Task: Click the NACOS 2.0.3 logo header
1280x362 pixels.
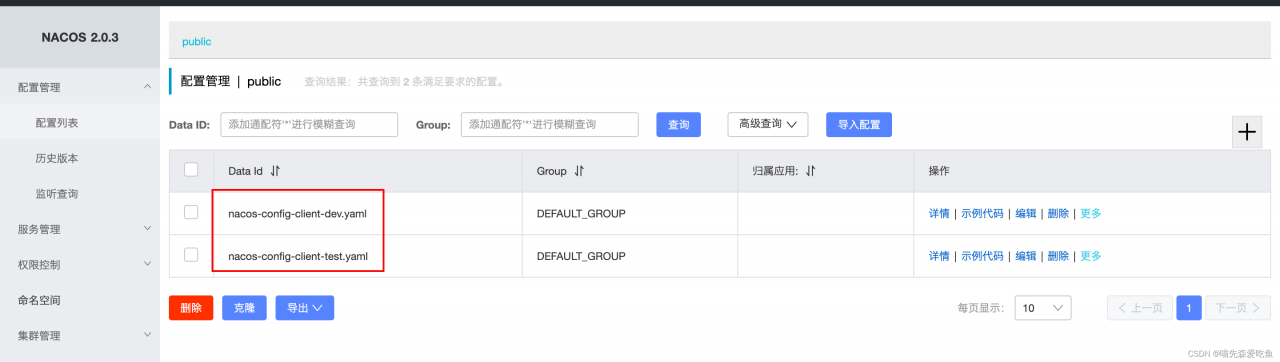Action: point(80,37)
